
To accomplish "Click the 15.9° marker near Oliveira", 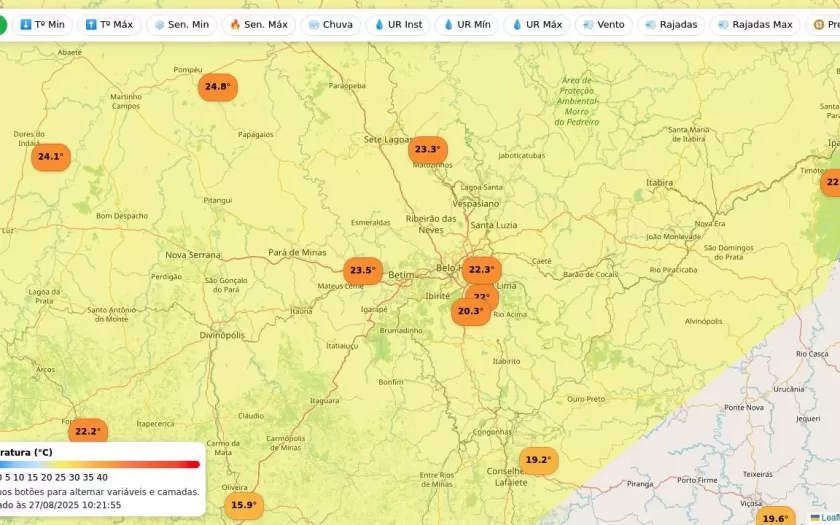I will point(243,505).
